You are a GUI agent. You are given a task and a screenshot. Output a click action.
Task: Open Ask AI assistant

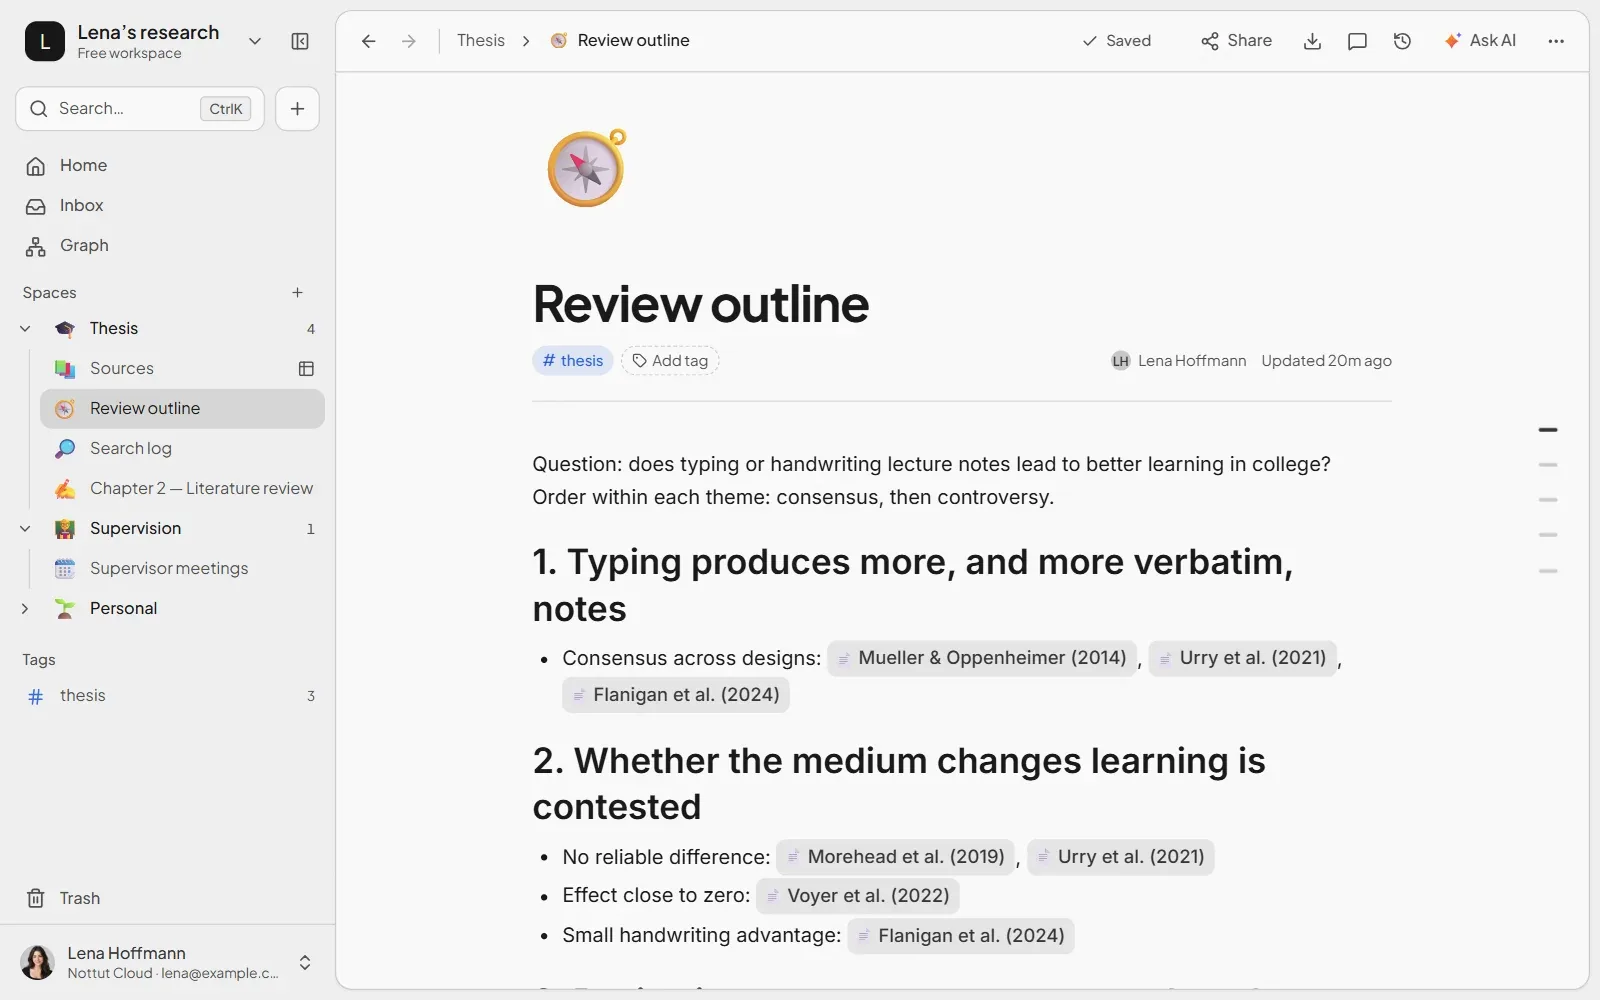tap(1480, 40)
